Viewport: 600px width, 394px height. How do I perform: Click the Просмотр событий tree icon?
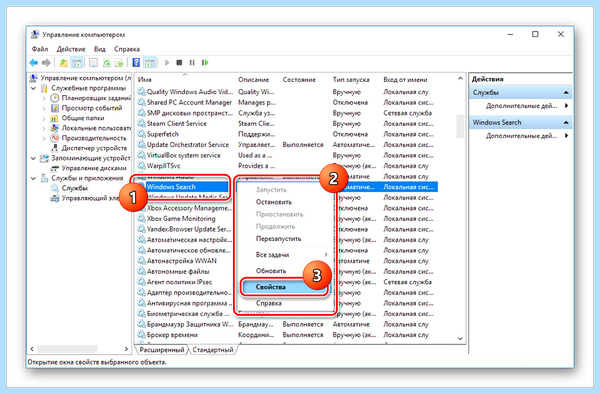click(55, 108)
